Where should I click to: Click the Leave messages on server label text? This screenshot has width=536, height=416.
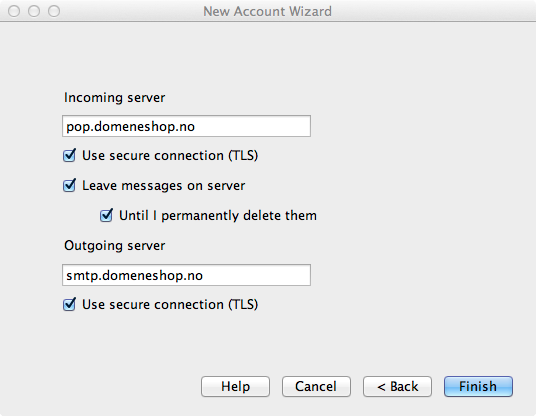pyautogui.click(x=163, y=186)
